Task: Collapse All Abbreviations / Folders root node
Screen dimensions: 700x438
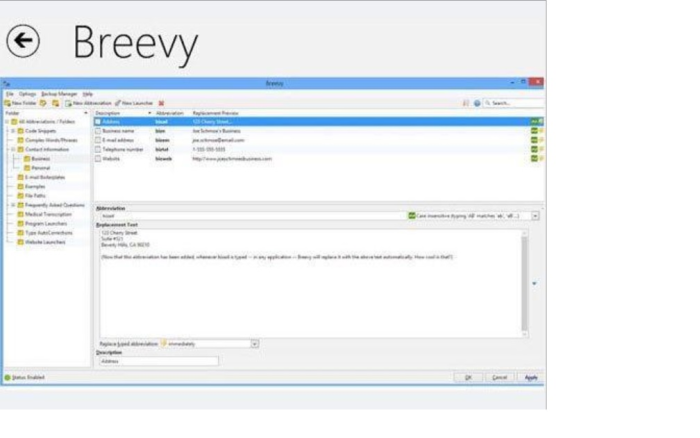Action: coord(7,121)
